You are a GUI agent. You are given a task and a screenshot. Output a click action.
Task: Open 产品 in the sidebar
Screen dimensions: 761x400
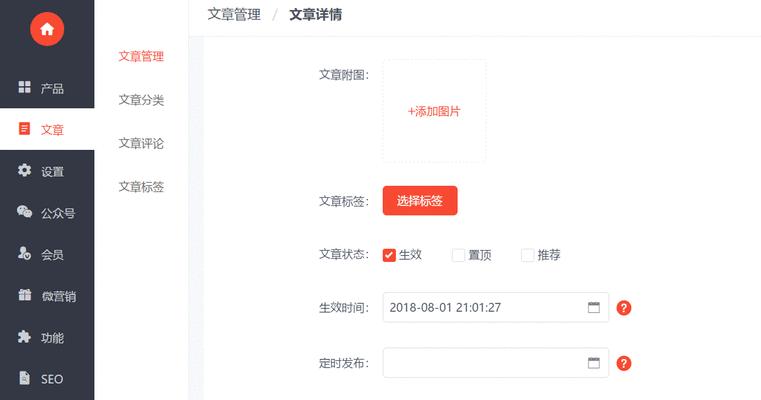click(47, 88)
